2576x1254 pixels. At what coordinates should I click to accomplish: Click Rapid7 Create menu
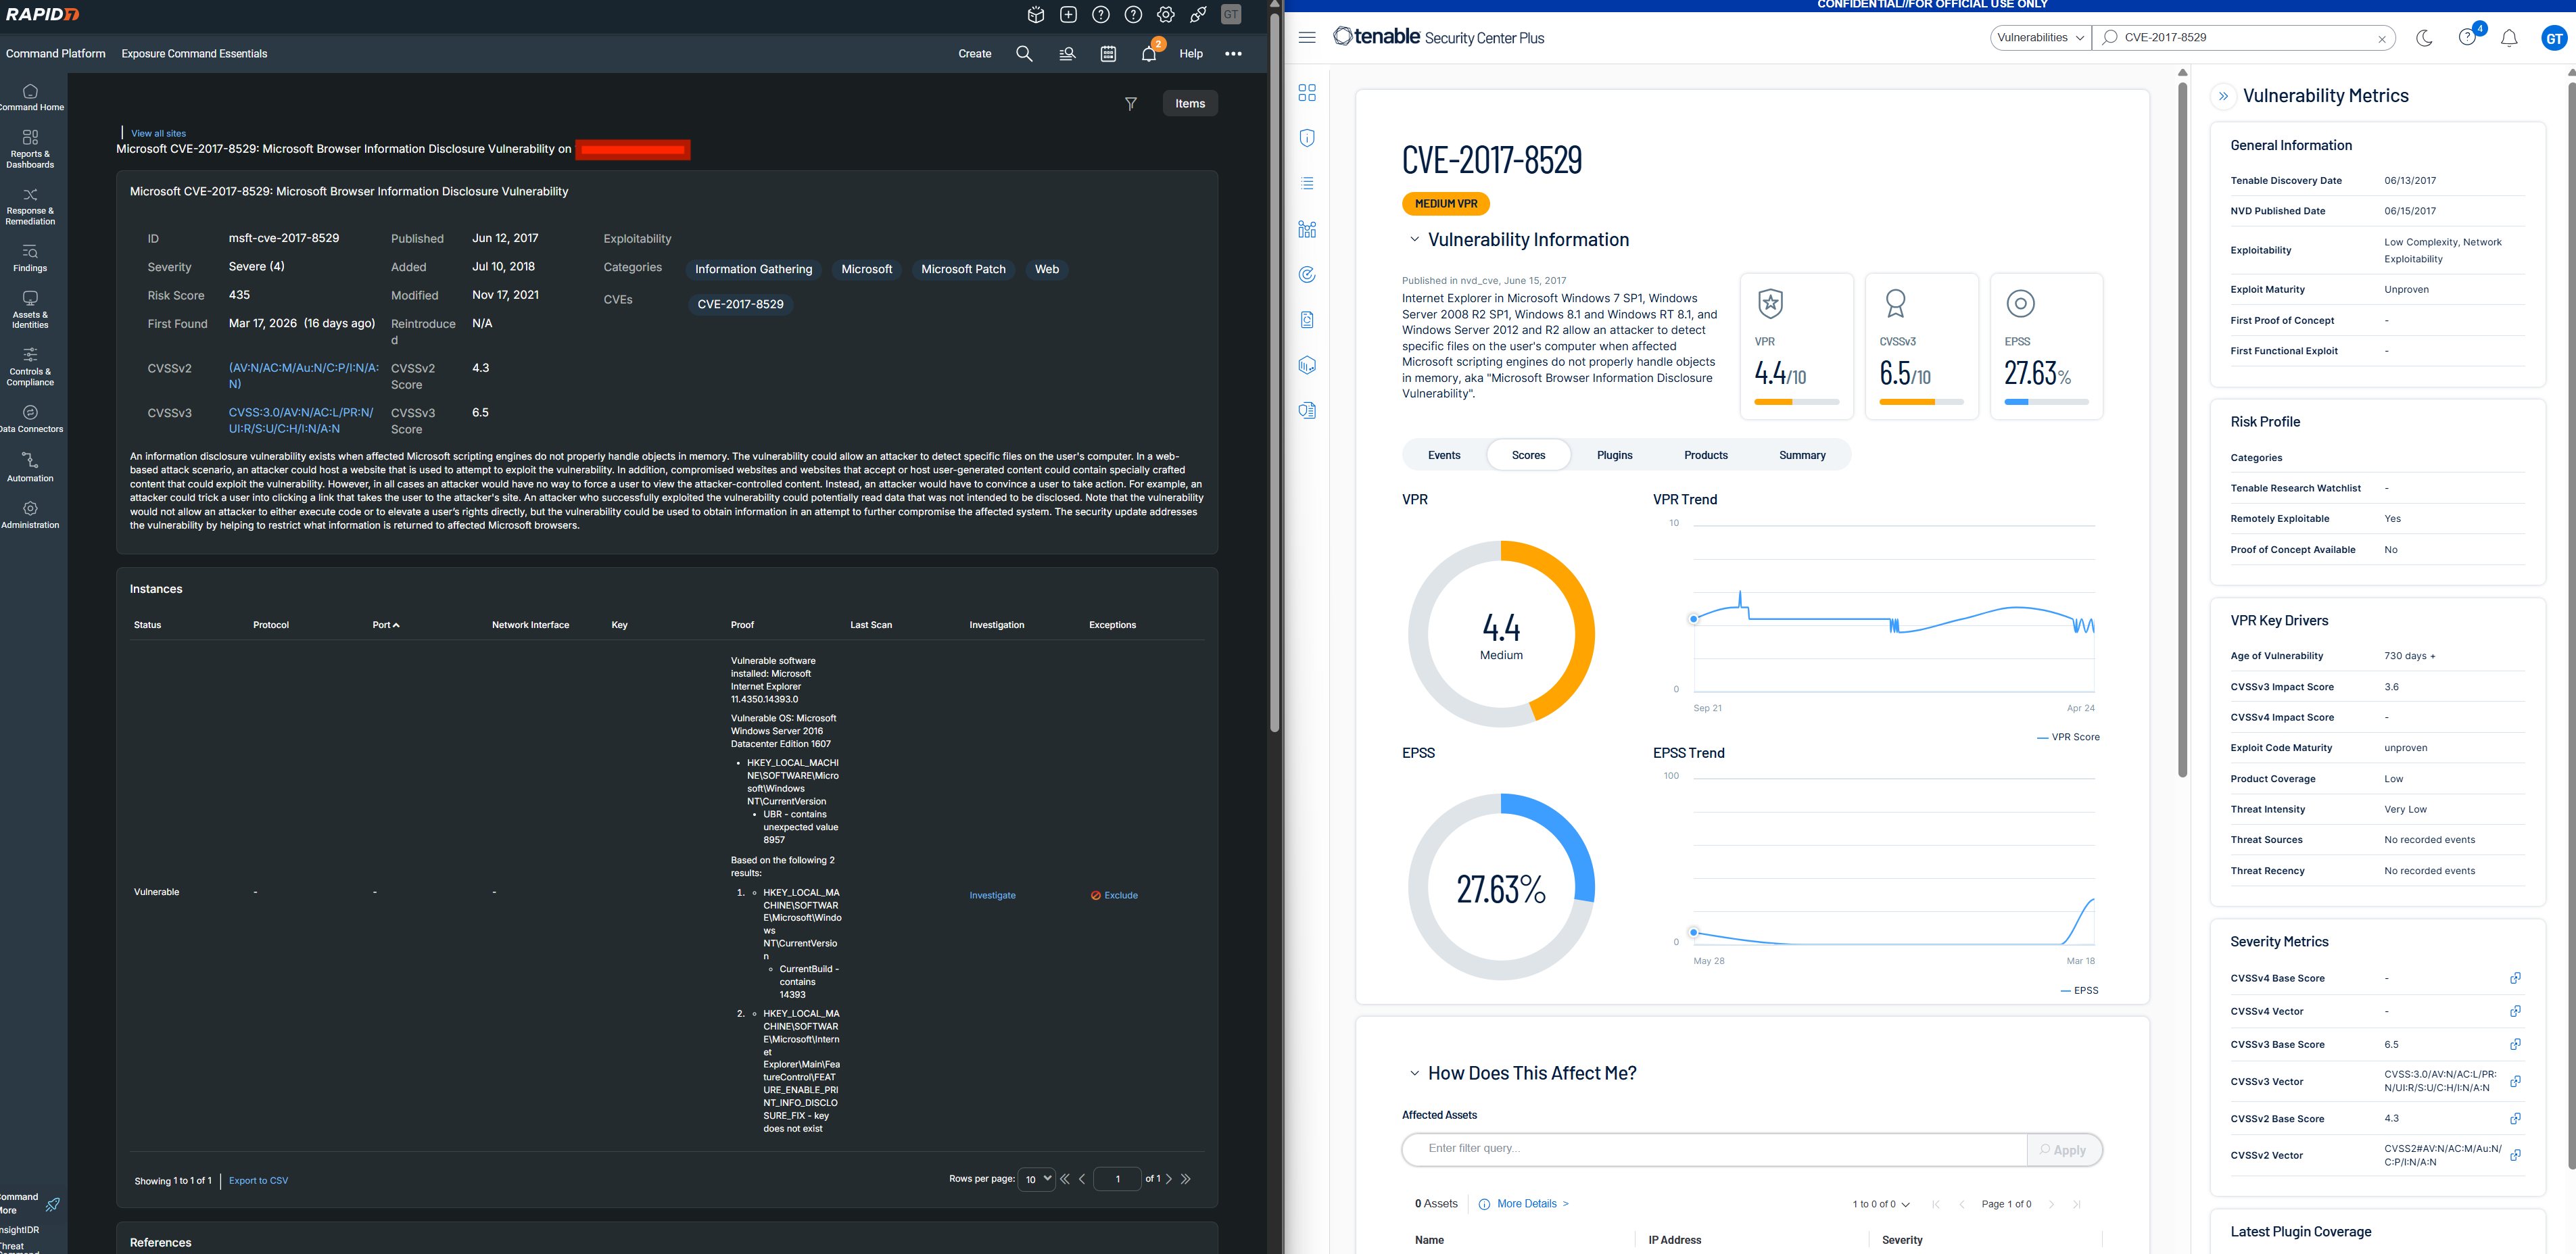(974, 54)
